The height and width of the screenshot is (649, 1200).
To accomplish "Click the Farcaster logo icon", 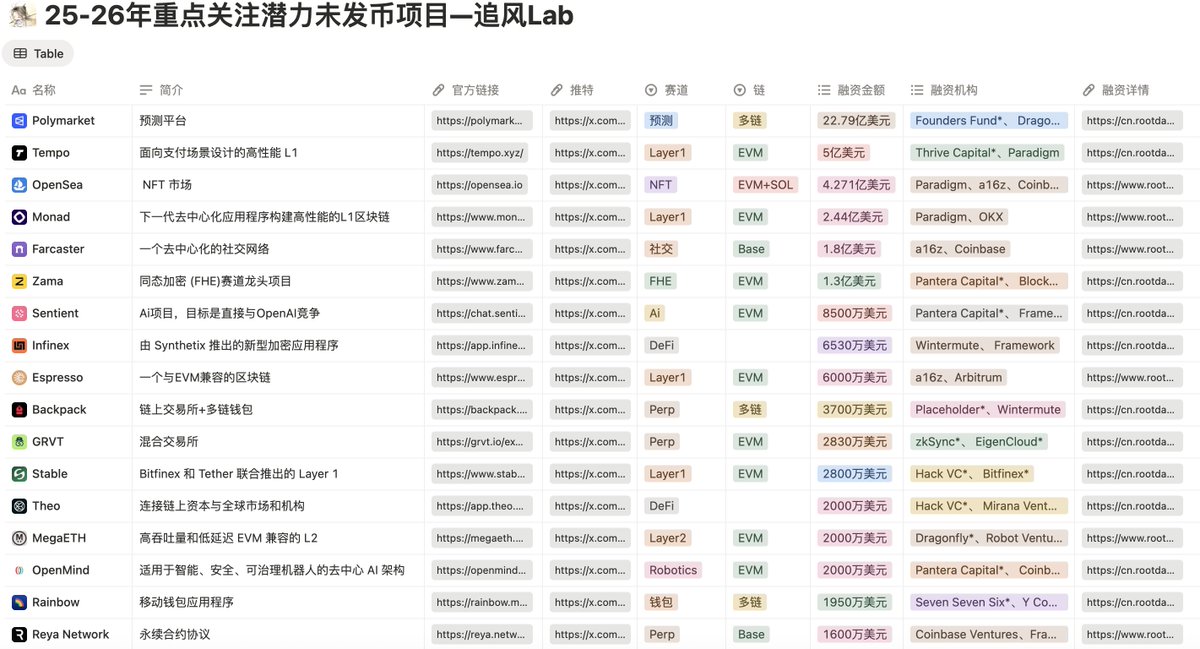I will pyautogui.click(x=19, y=249).
